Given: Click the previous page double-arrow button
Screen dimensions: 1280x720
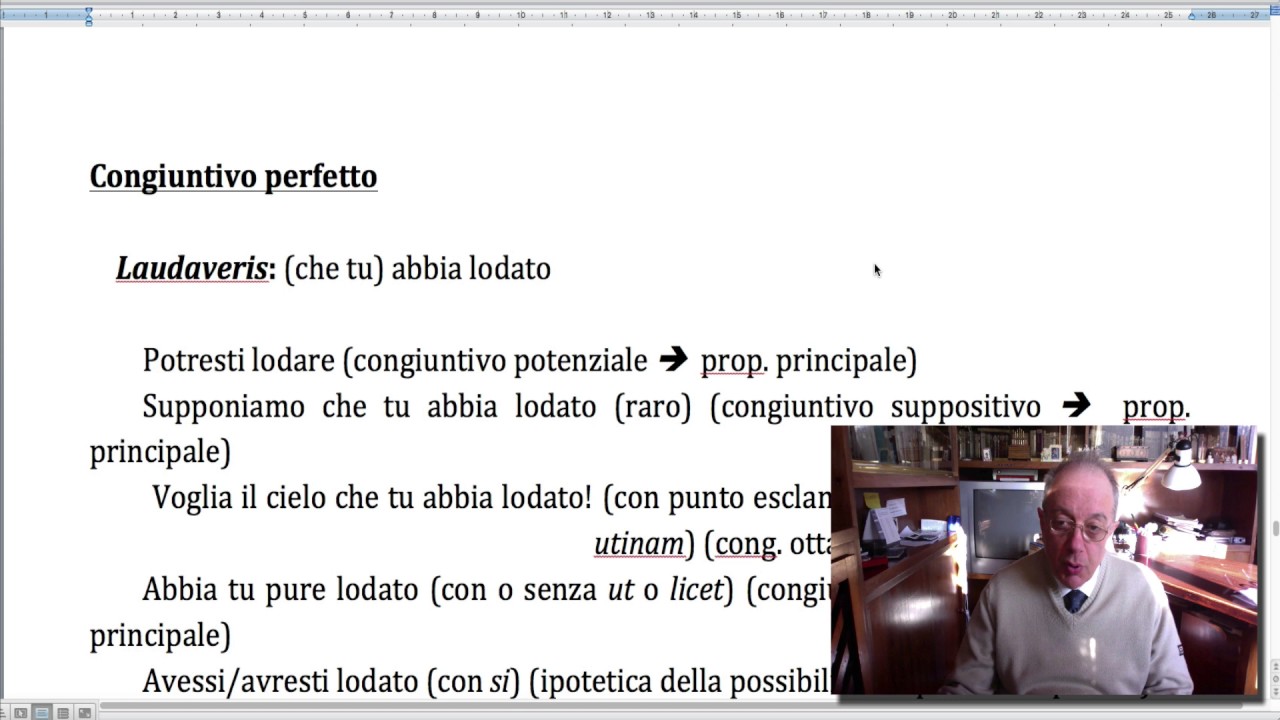Looking at the screenshot, I should pyautogui.click(x=1276, y=666).
